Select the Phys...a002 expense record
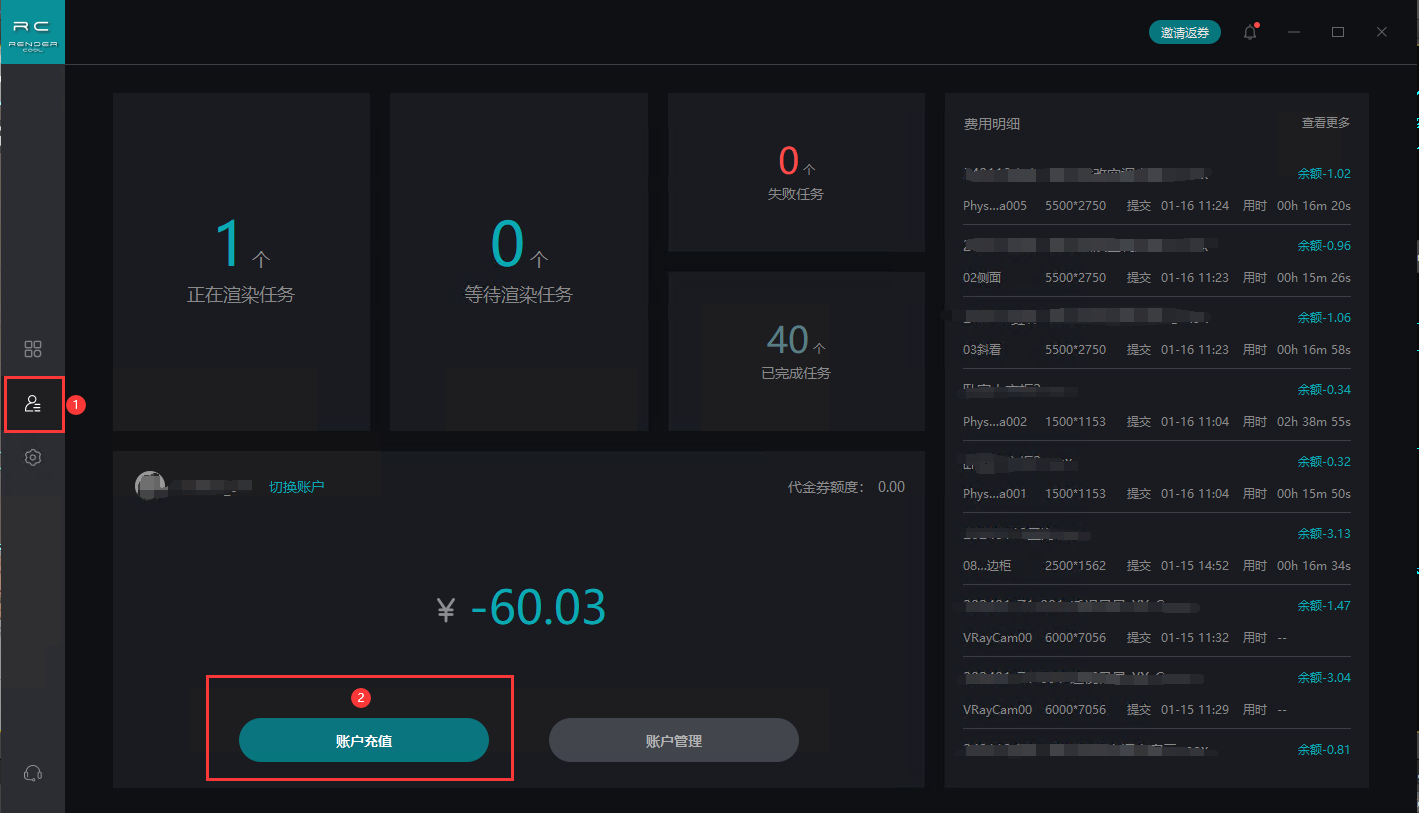This screenshot has width=1419, height=813. [x=1156, y=421]
